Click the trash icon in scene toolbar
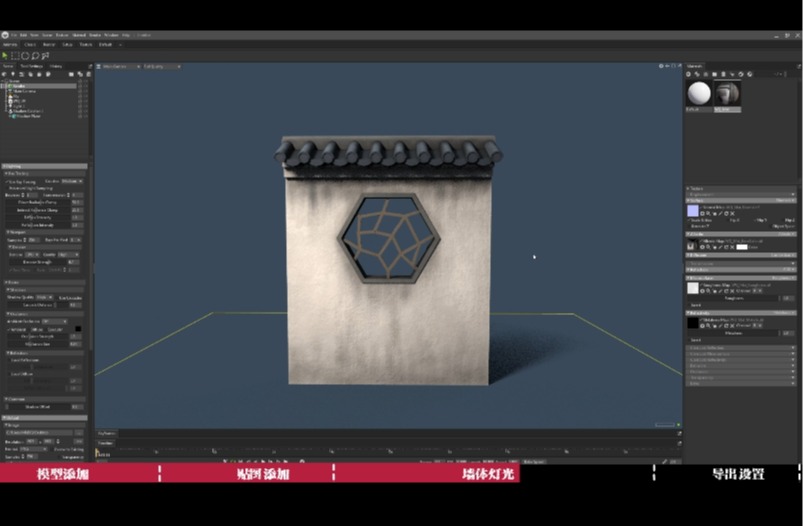 (x=89, y=74)
